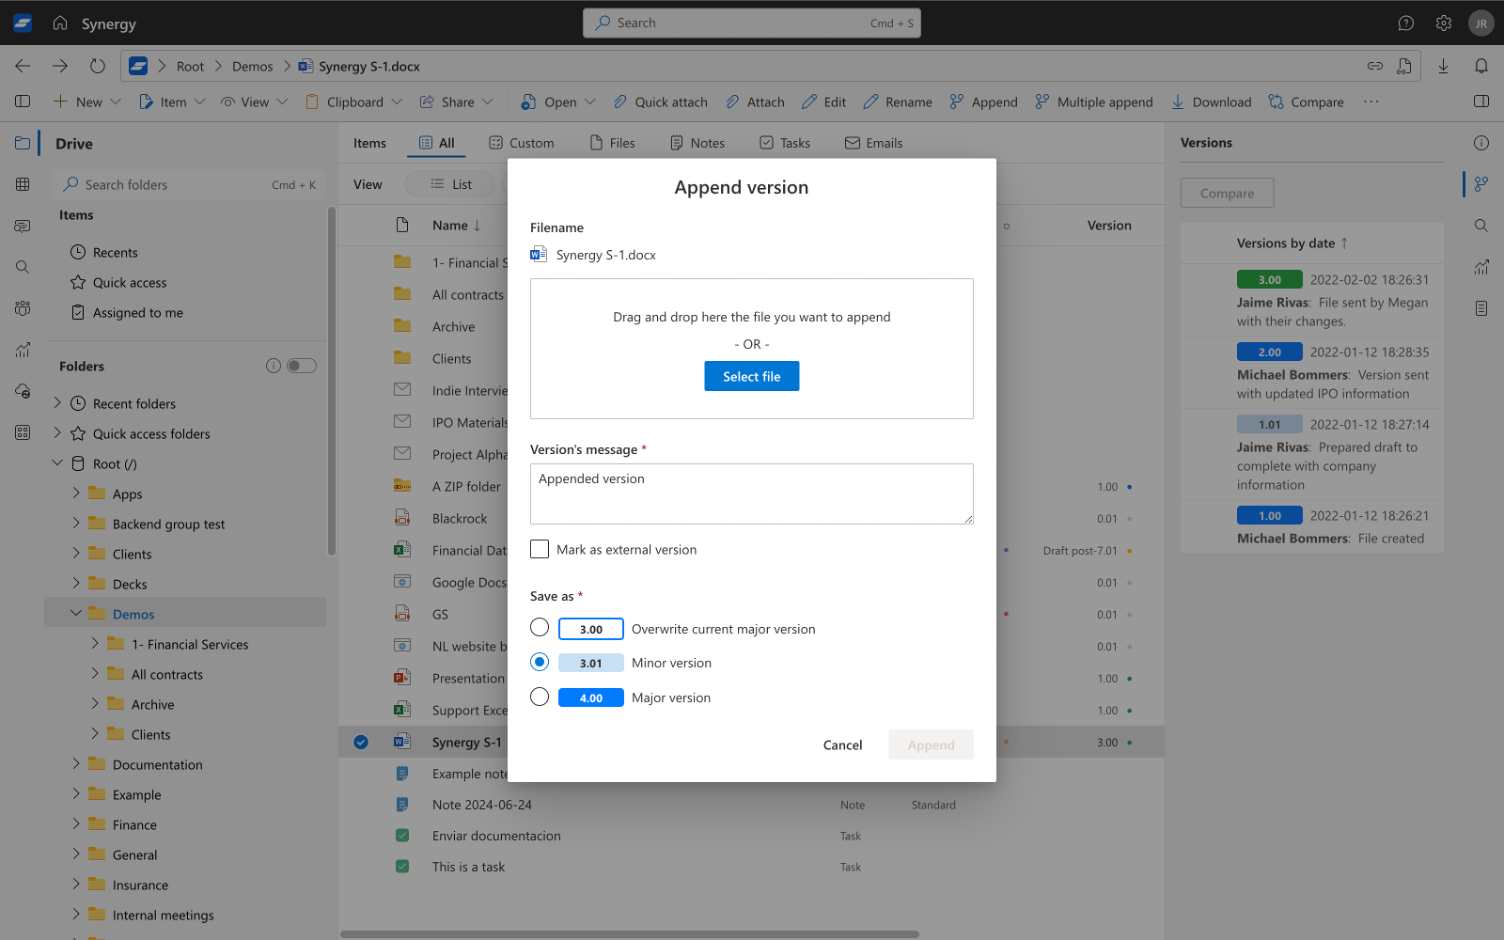1504x940 pixels.
Task: Click the Version's message text area
Action: click(752, 494)
